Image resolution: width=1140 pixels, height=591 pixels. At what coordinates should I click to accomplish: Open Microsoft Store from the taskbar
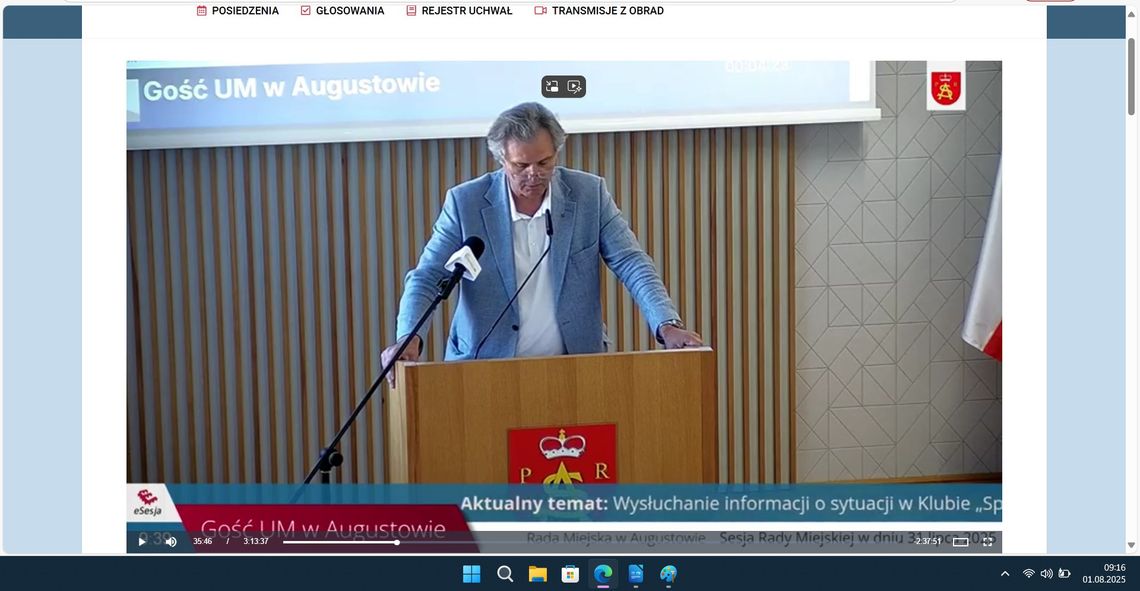[x=570, y=574]
